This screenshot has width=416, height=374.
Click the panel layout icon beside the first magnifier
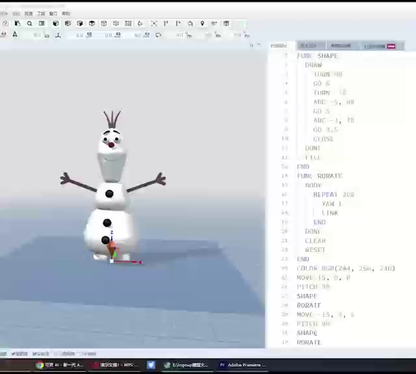pyautogui.click(x=42, y=23)
